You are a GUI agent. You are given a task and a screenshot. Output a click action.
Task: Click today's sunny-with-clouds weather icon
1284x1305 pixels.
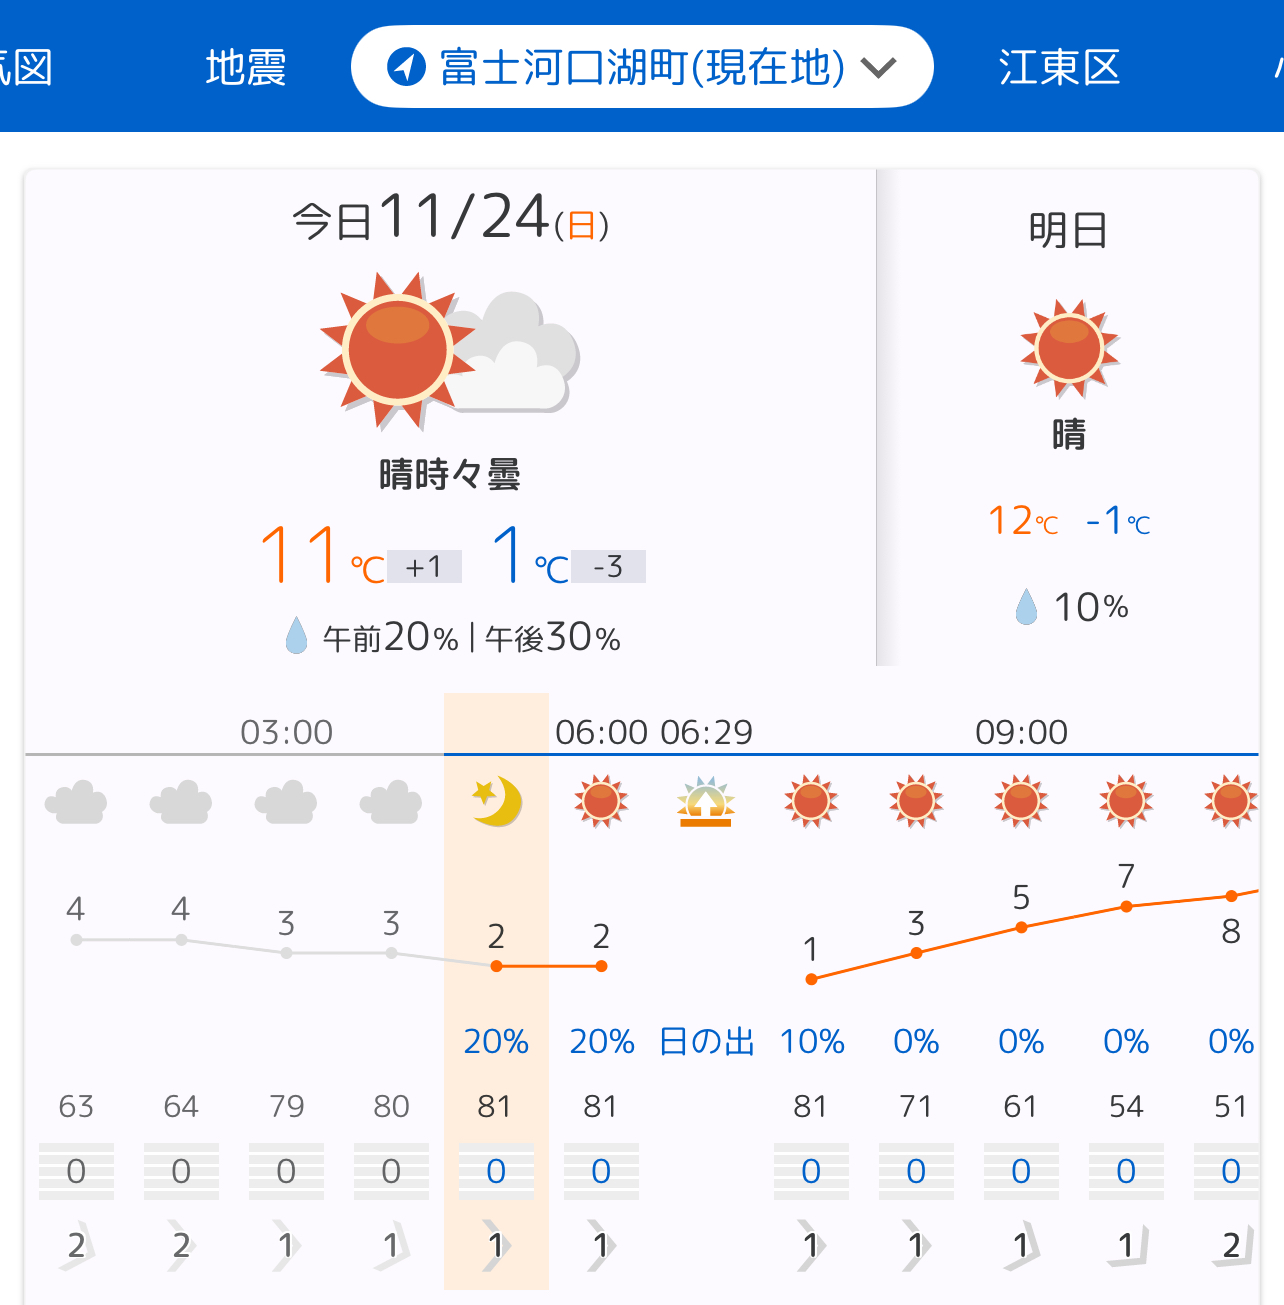tap(449, 351)
